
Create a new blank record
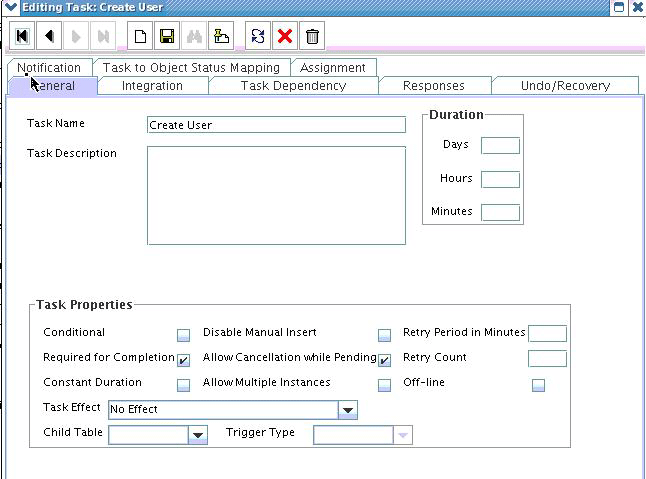(140, 36)
